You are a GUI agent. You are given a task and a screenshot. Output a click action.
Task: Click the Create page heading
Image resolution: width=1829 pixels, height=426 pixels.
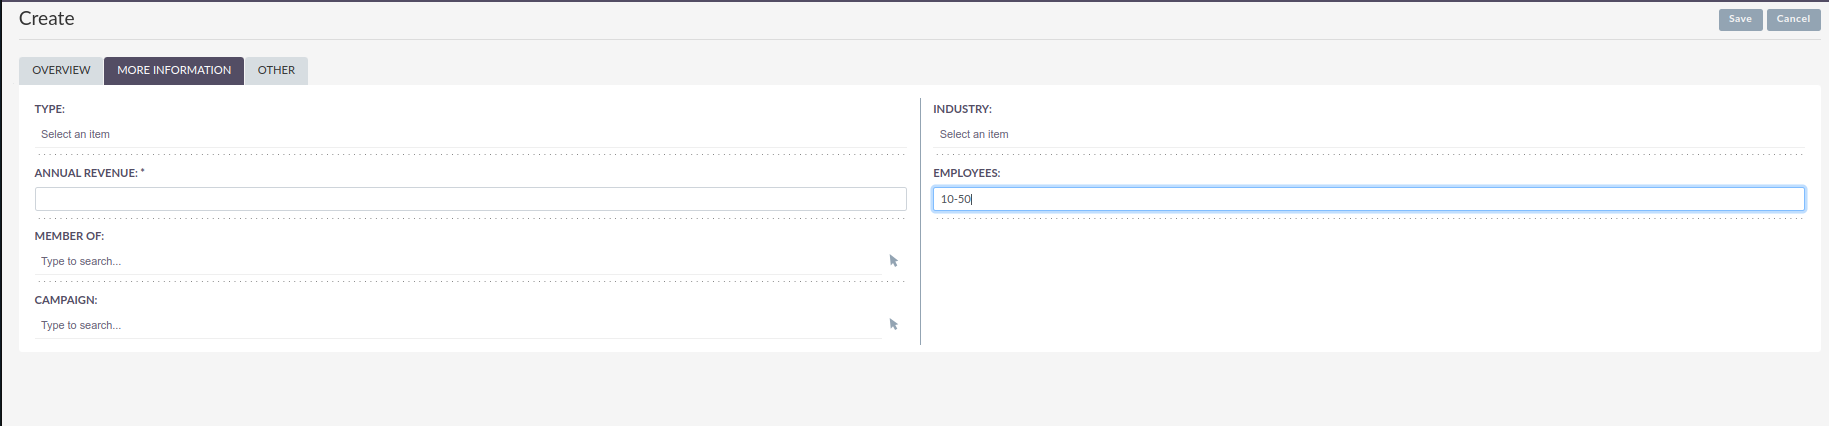[x=47, y=19]
